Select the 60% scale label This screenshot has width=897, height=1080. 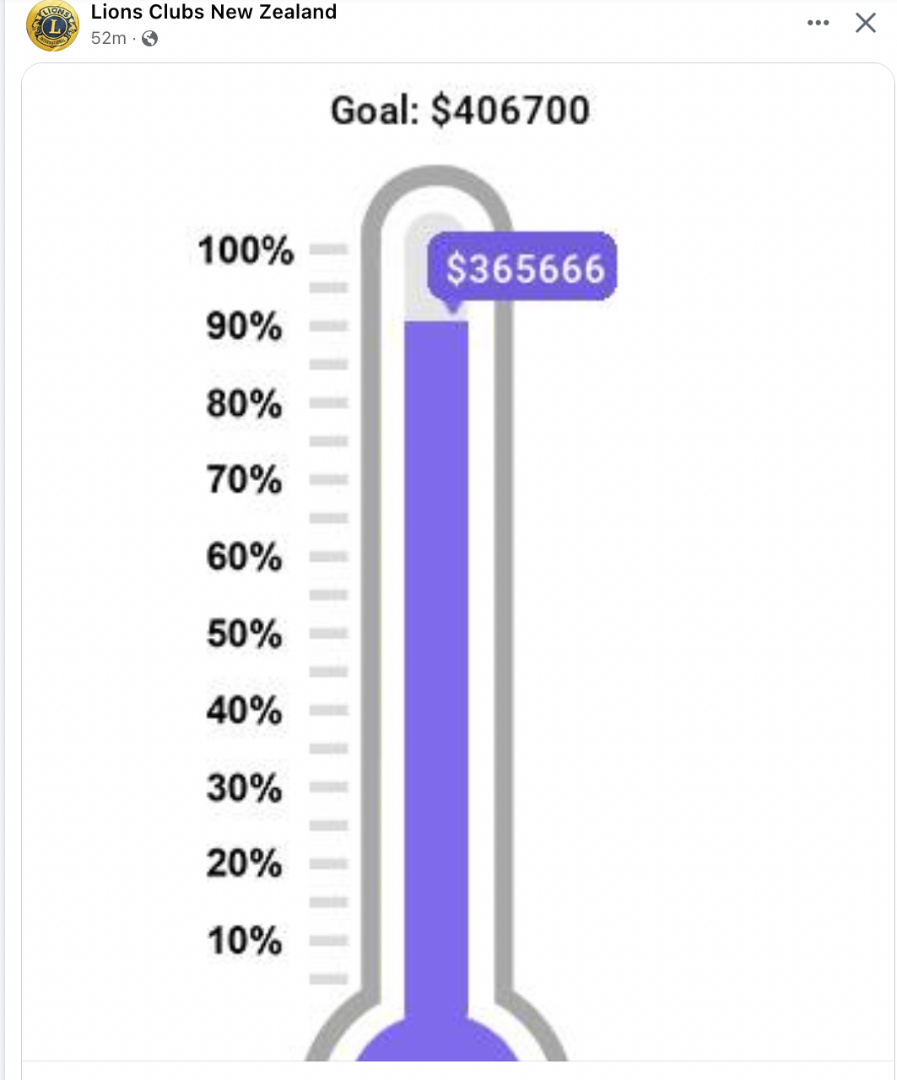pyautogui.click(x=245, y=557)
